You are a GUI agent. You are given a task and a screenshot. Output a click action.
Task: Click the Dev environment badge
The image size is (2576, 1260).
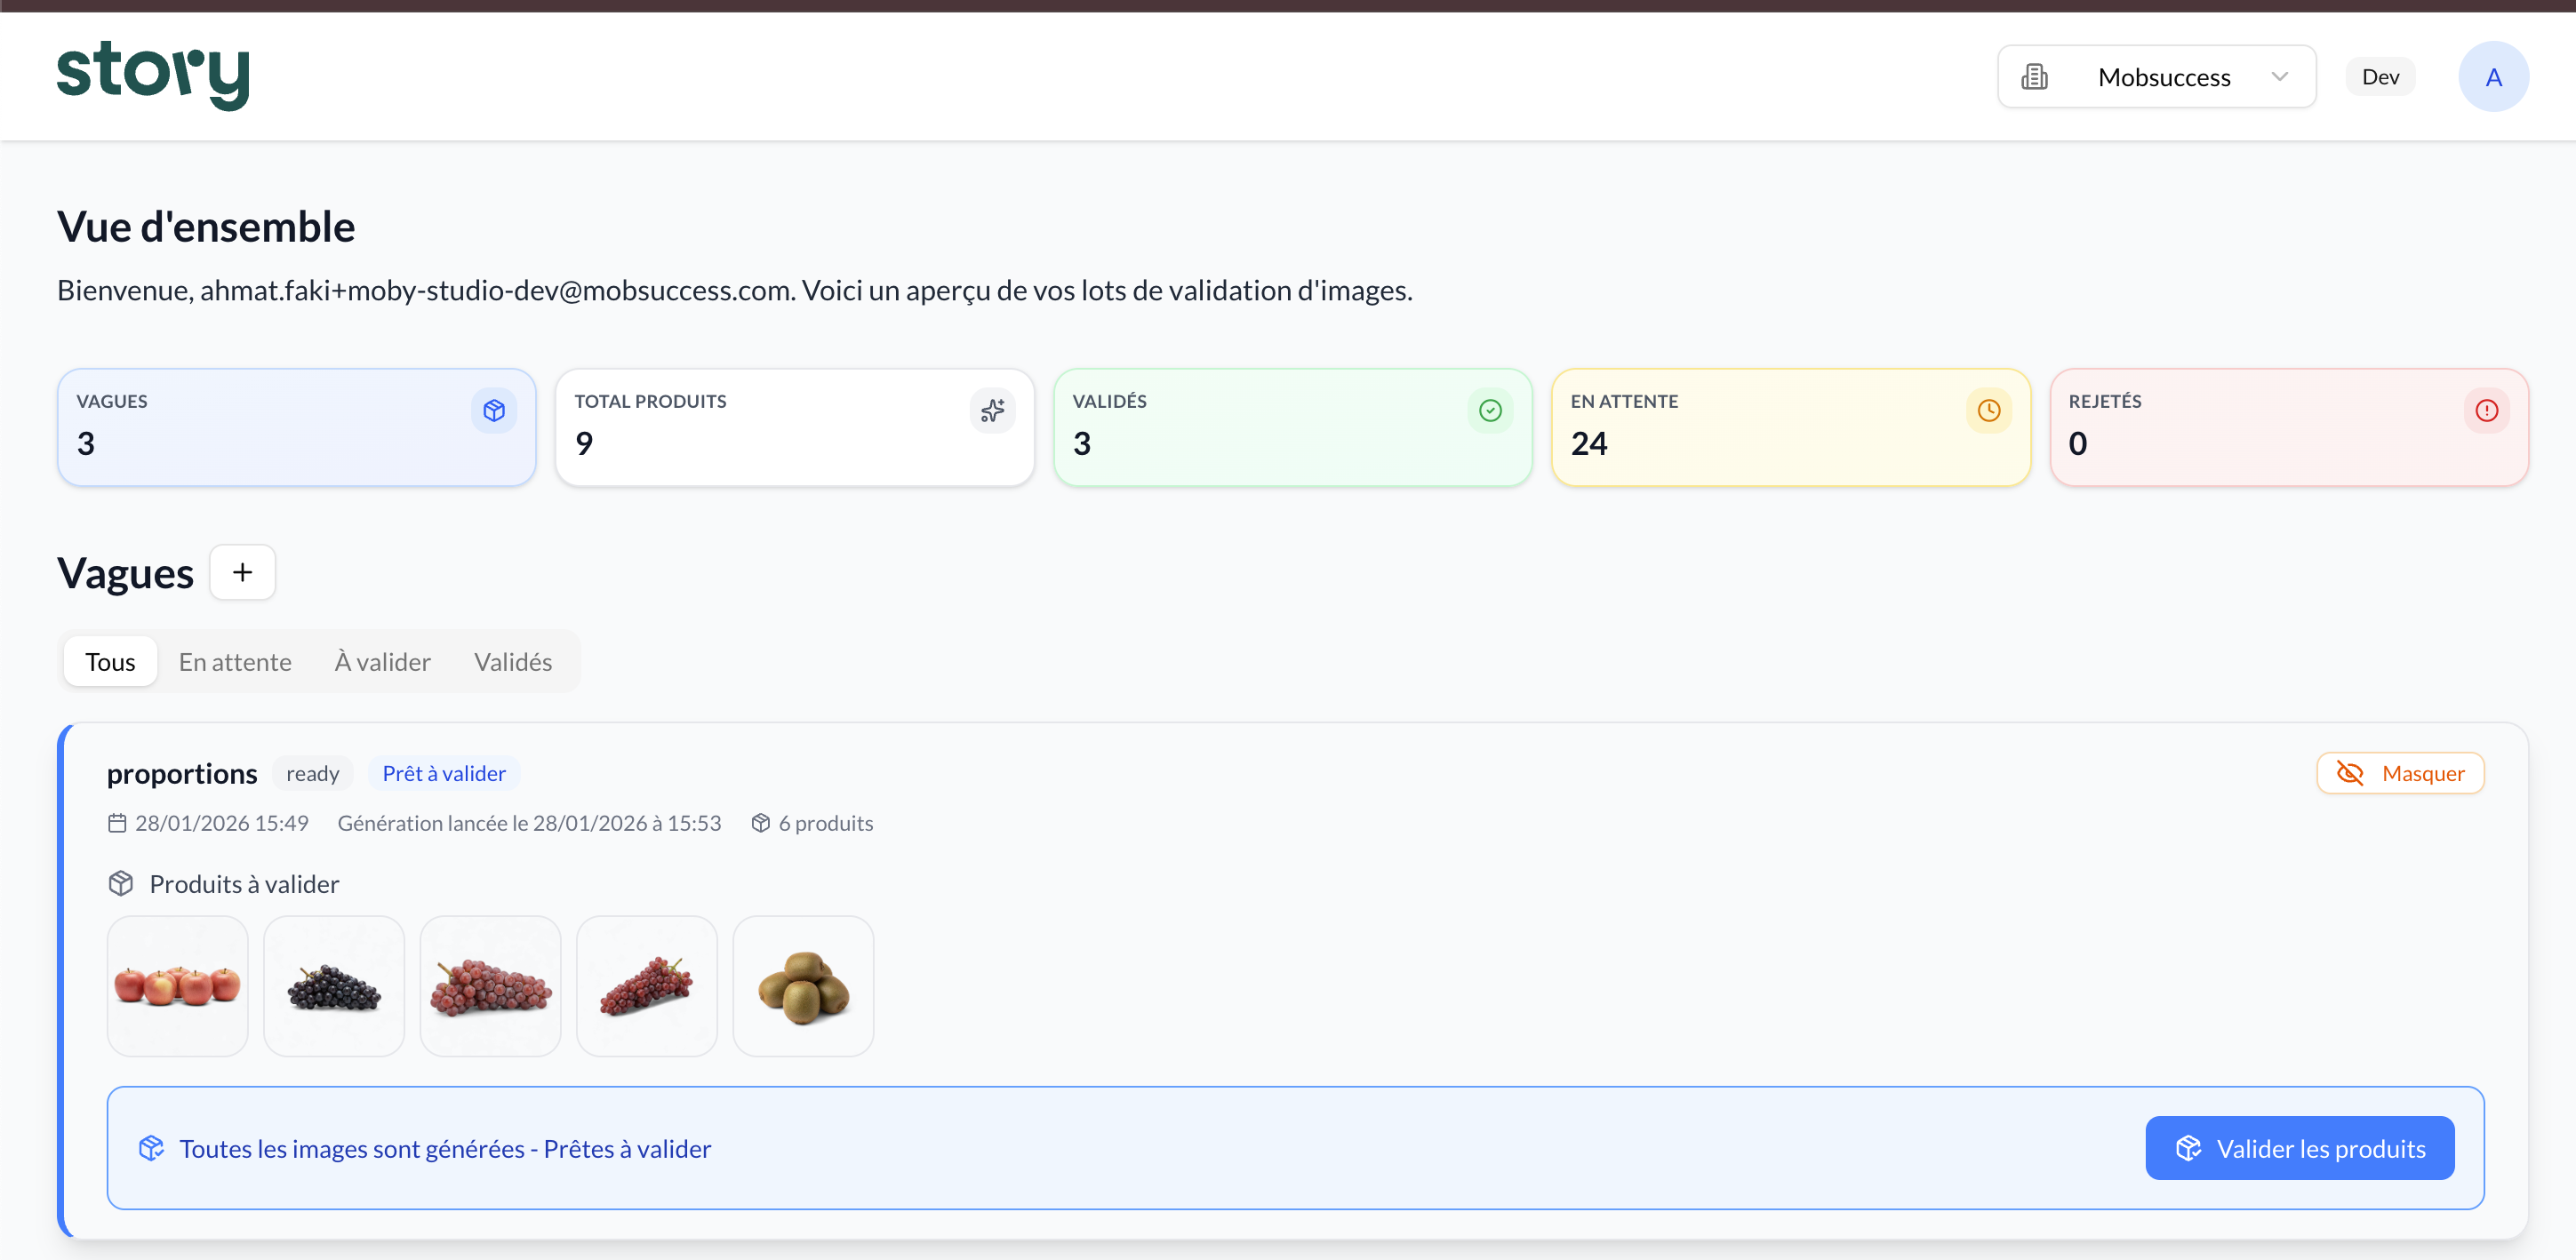(x=2380, y=77)
